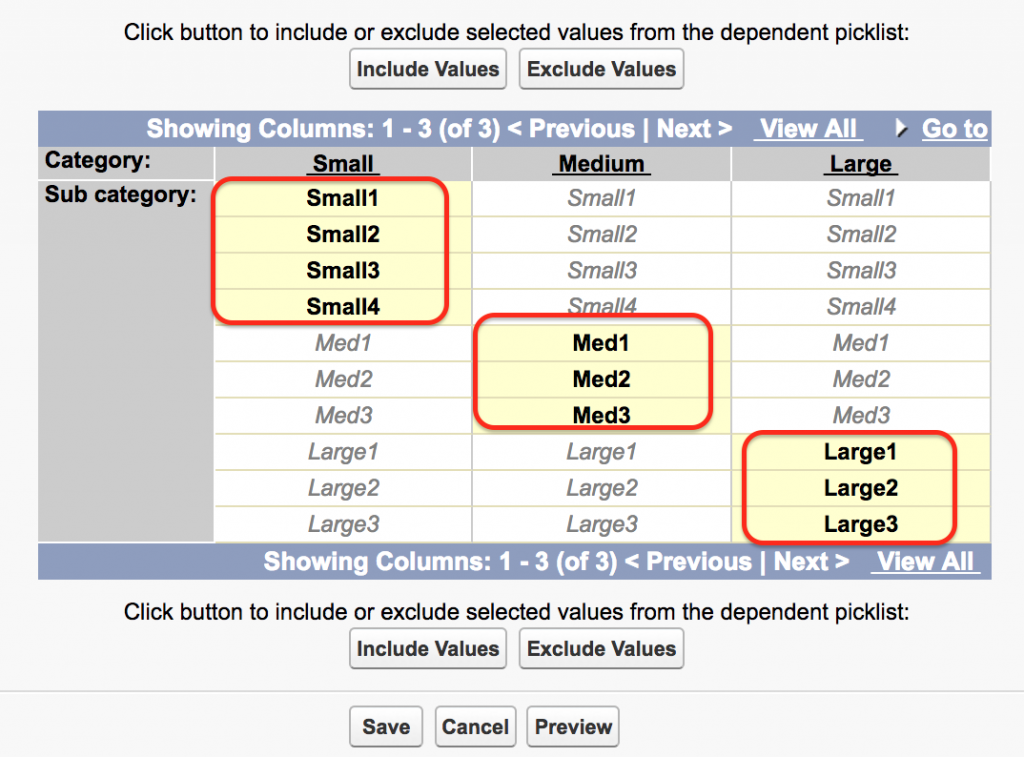The width and height of the screenshot is (1024, 757).
Task: Select Med1 in the Medium column
Action: (x=601, y=343)
